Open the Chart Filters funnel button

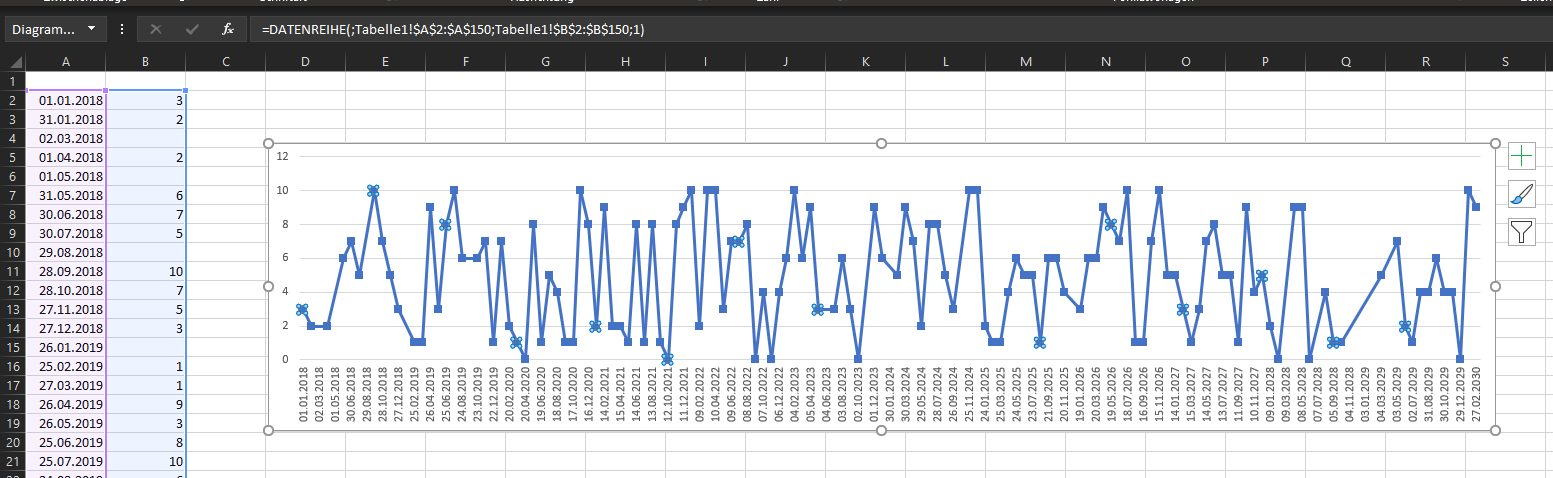click(x=1521, y=233)
